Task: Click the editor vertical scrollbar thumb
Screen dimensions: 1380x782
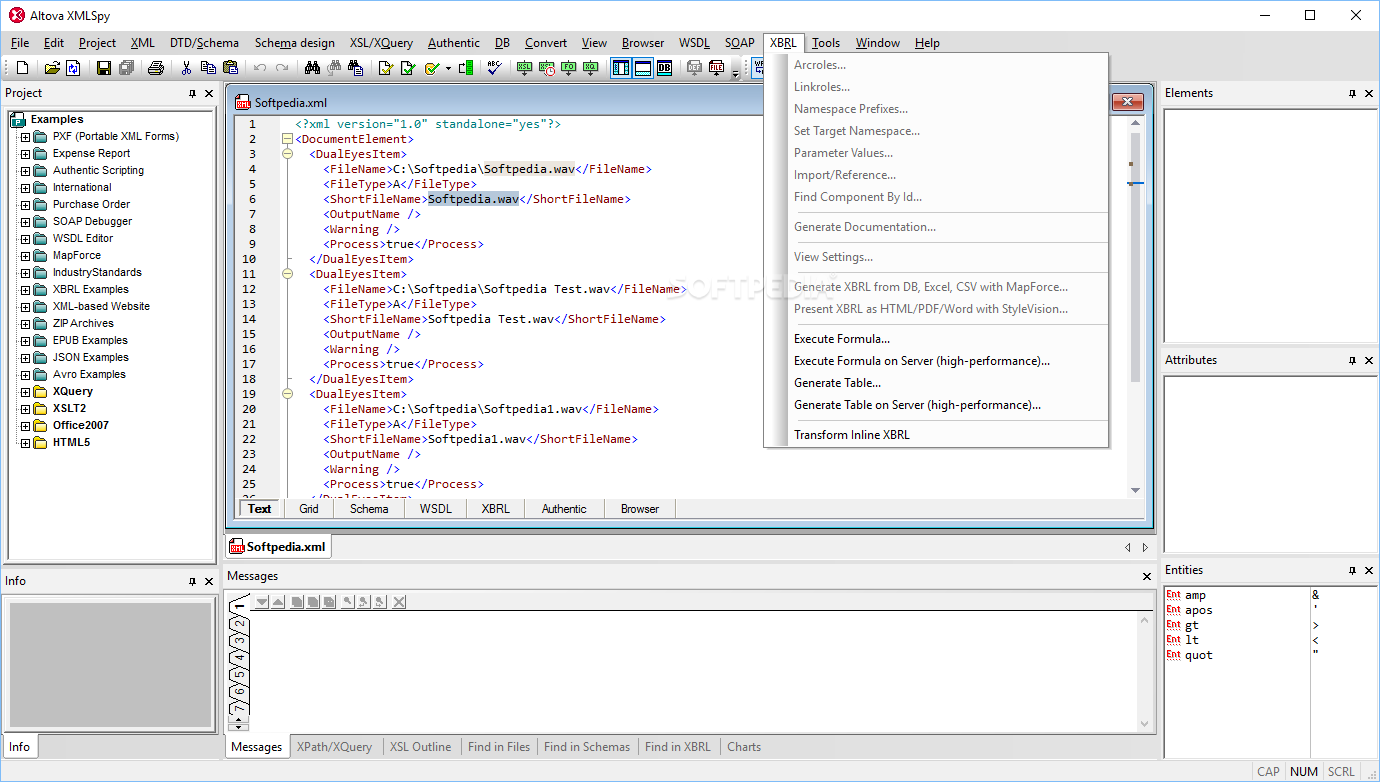Action: click(1135, 255)
